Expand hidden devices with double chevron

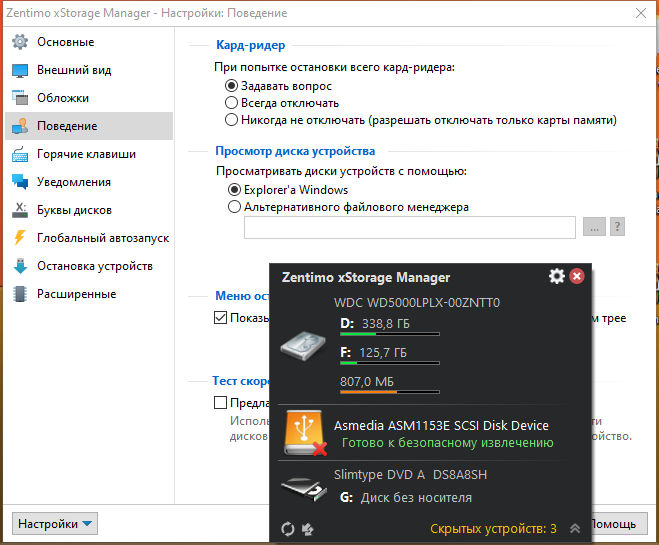click(575, 529)
